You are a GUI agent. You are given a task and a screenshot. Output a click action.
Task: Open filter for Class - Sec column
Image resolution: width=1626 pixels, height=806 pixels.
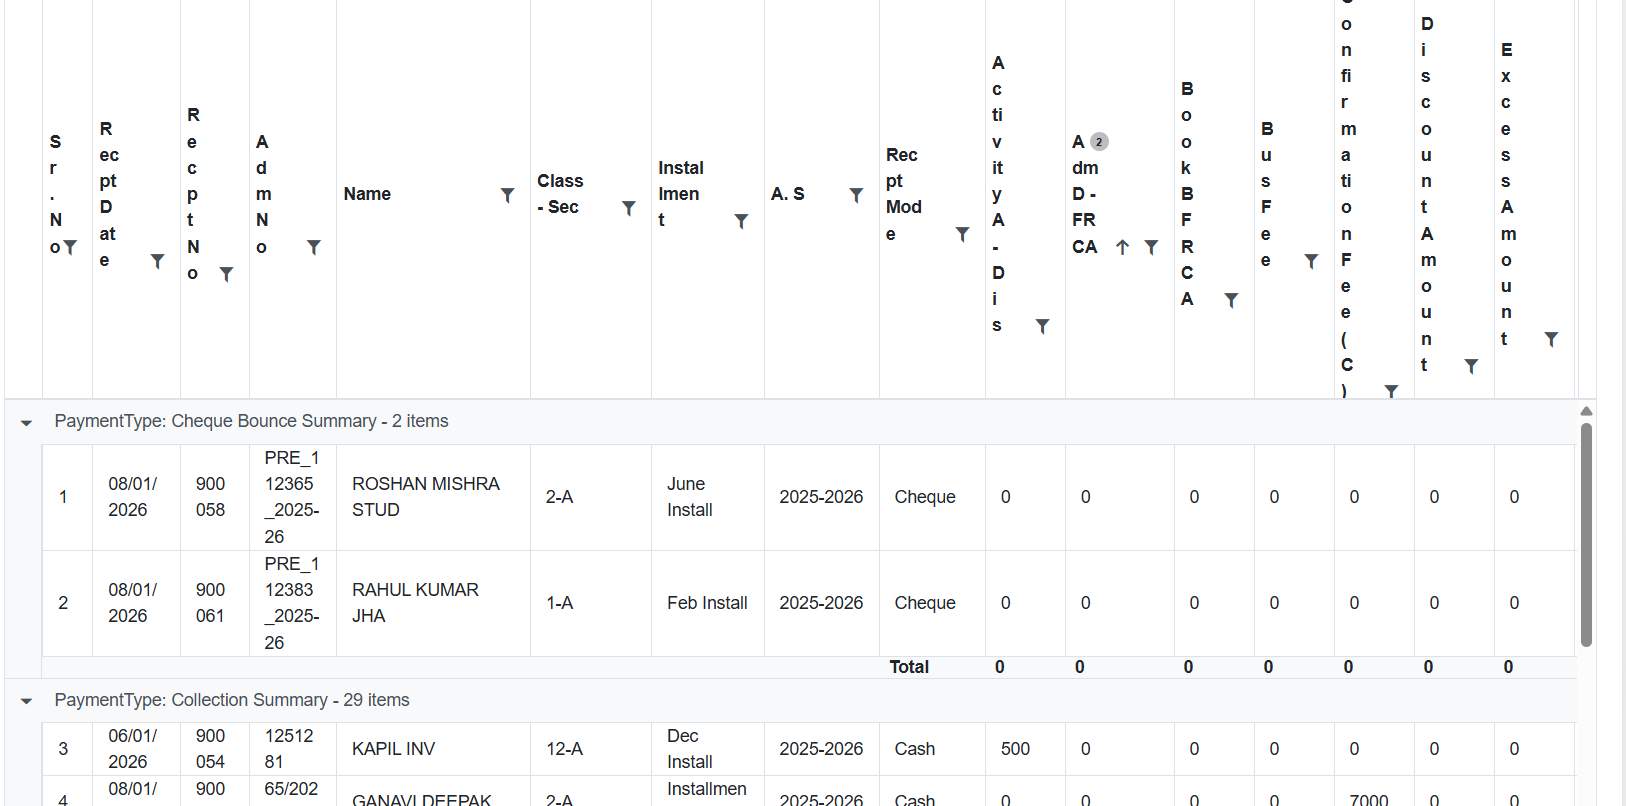click(x=629, y=209)
